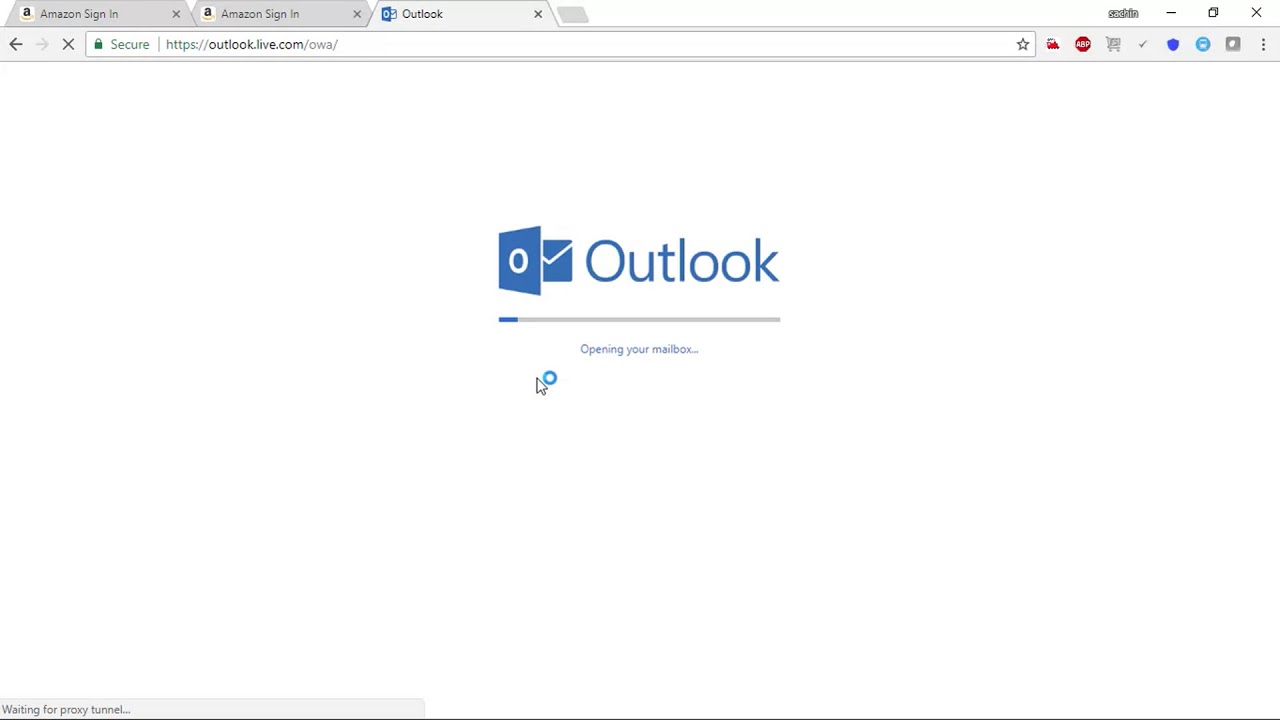Open the red car extension icon
The height and width of the screenshot is (720, 1280).
click(x=1053, y=44)
